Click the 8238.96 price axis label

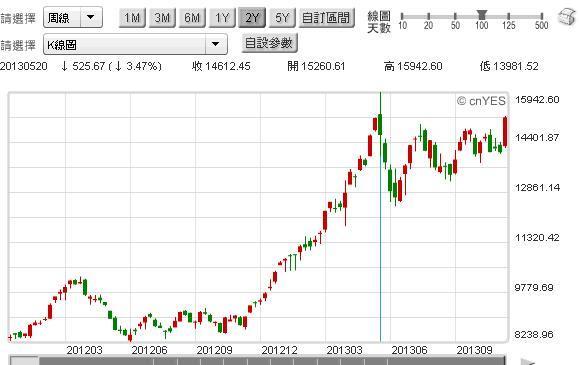click(x=534, y=335)
